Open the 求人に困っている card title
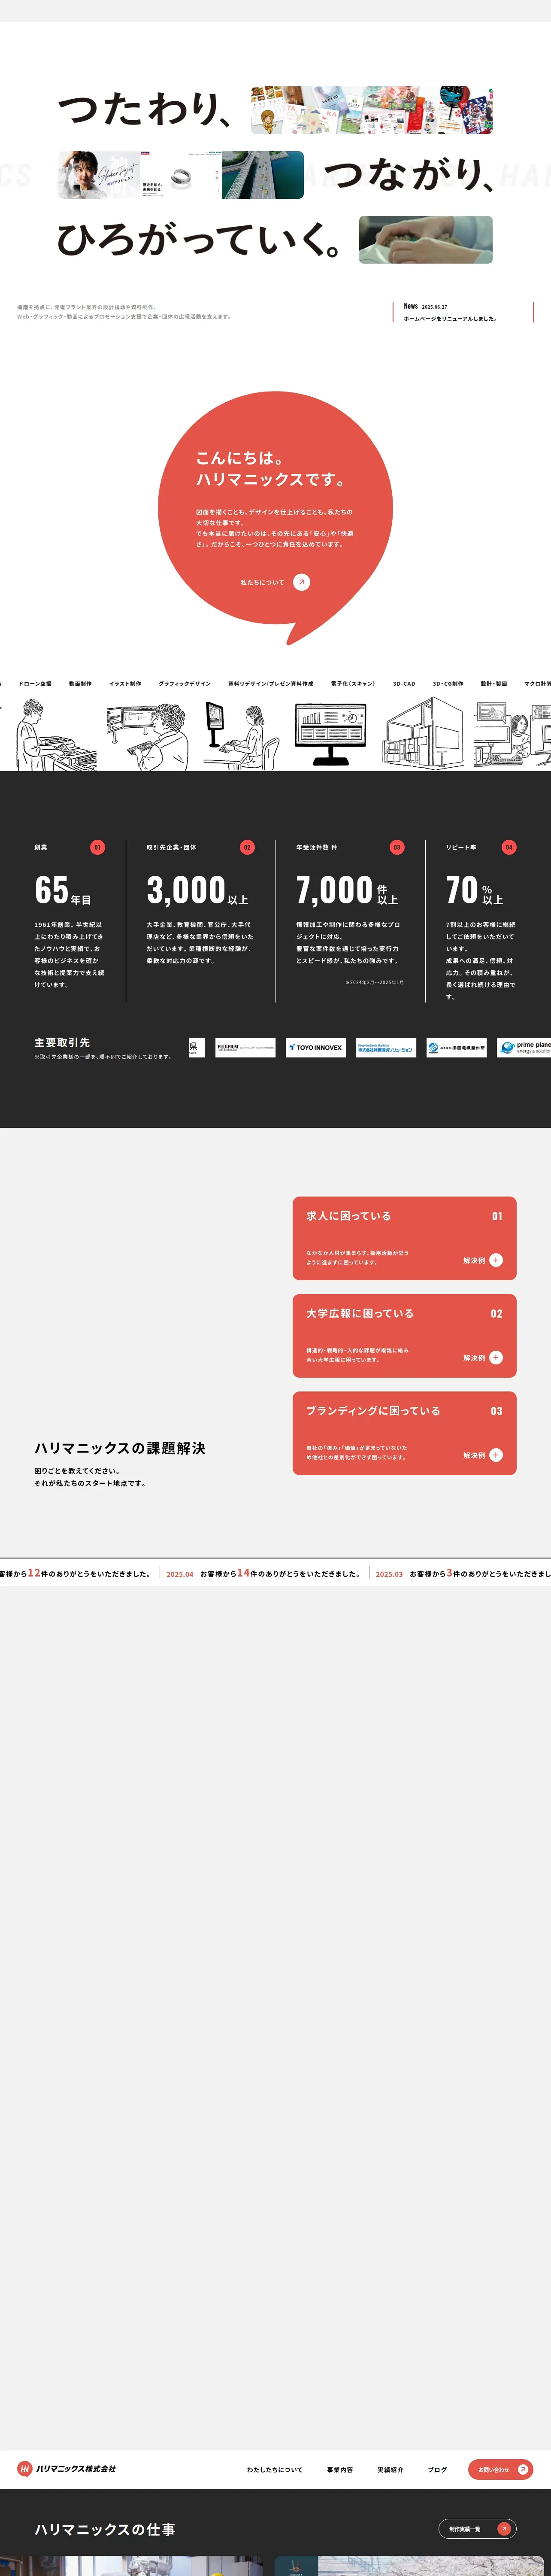This screenshot has height=2576, width=551. pos(349,1216)
